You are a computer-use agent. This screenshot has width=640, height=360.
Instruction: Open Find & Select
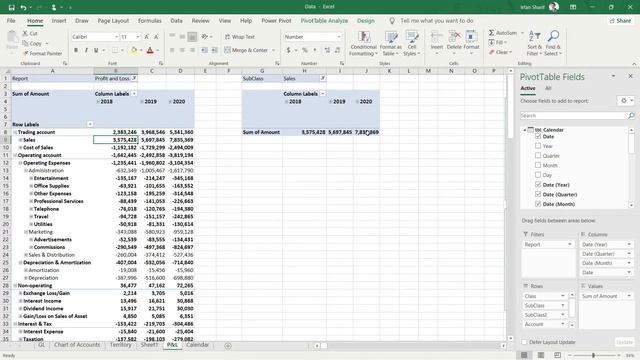point(553,43)
